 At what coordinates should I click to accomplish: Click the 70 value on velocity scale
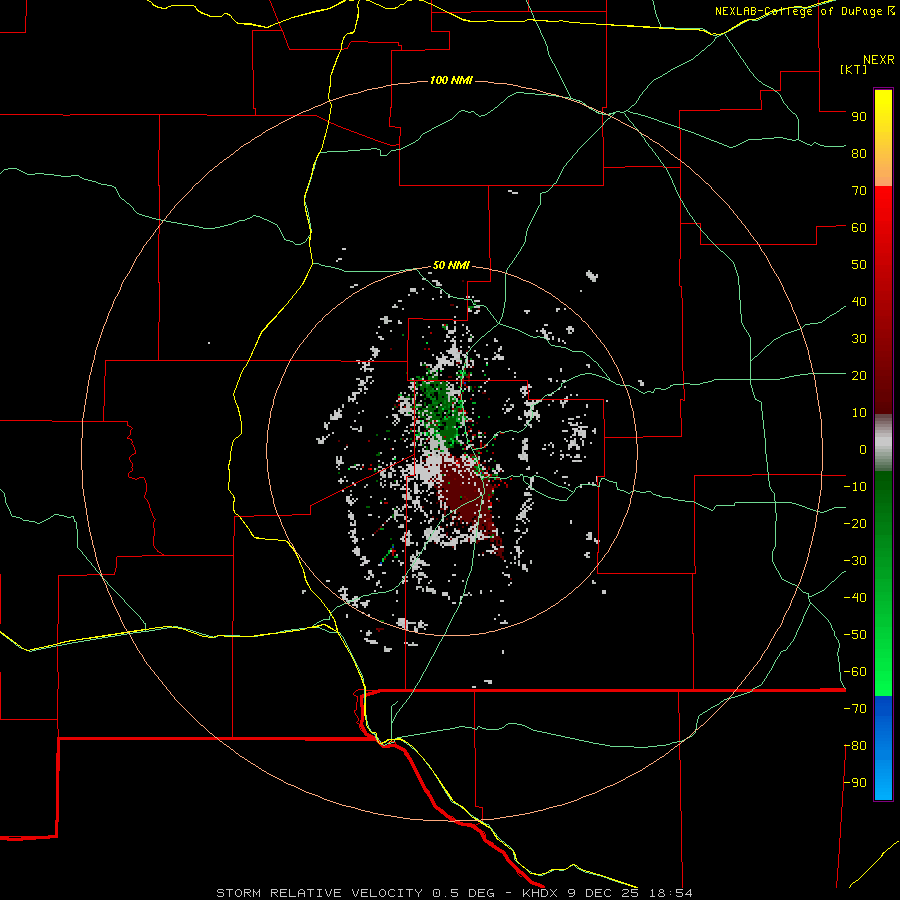[x=859, y=191]
